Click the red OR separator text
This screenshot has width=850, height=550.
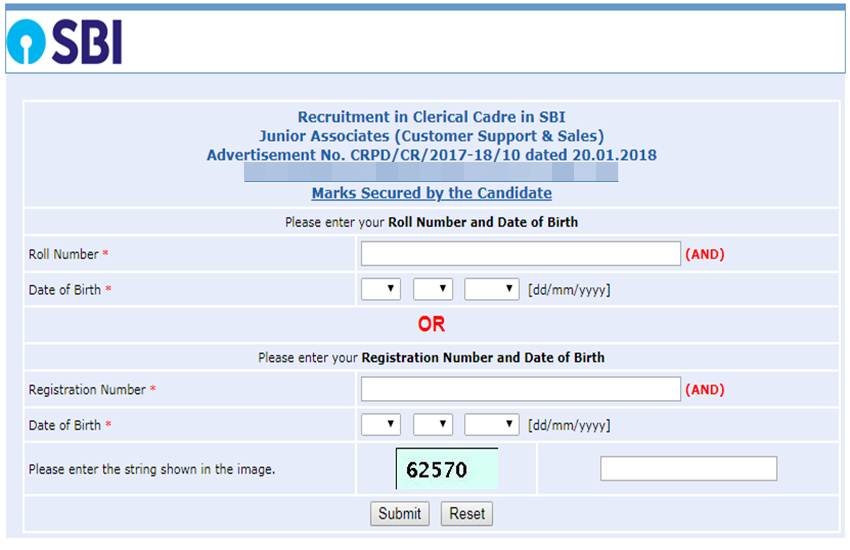[x=431, y=324]
